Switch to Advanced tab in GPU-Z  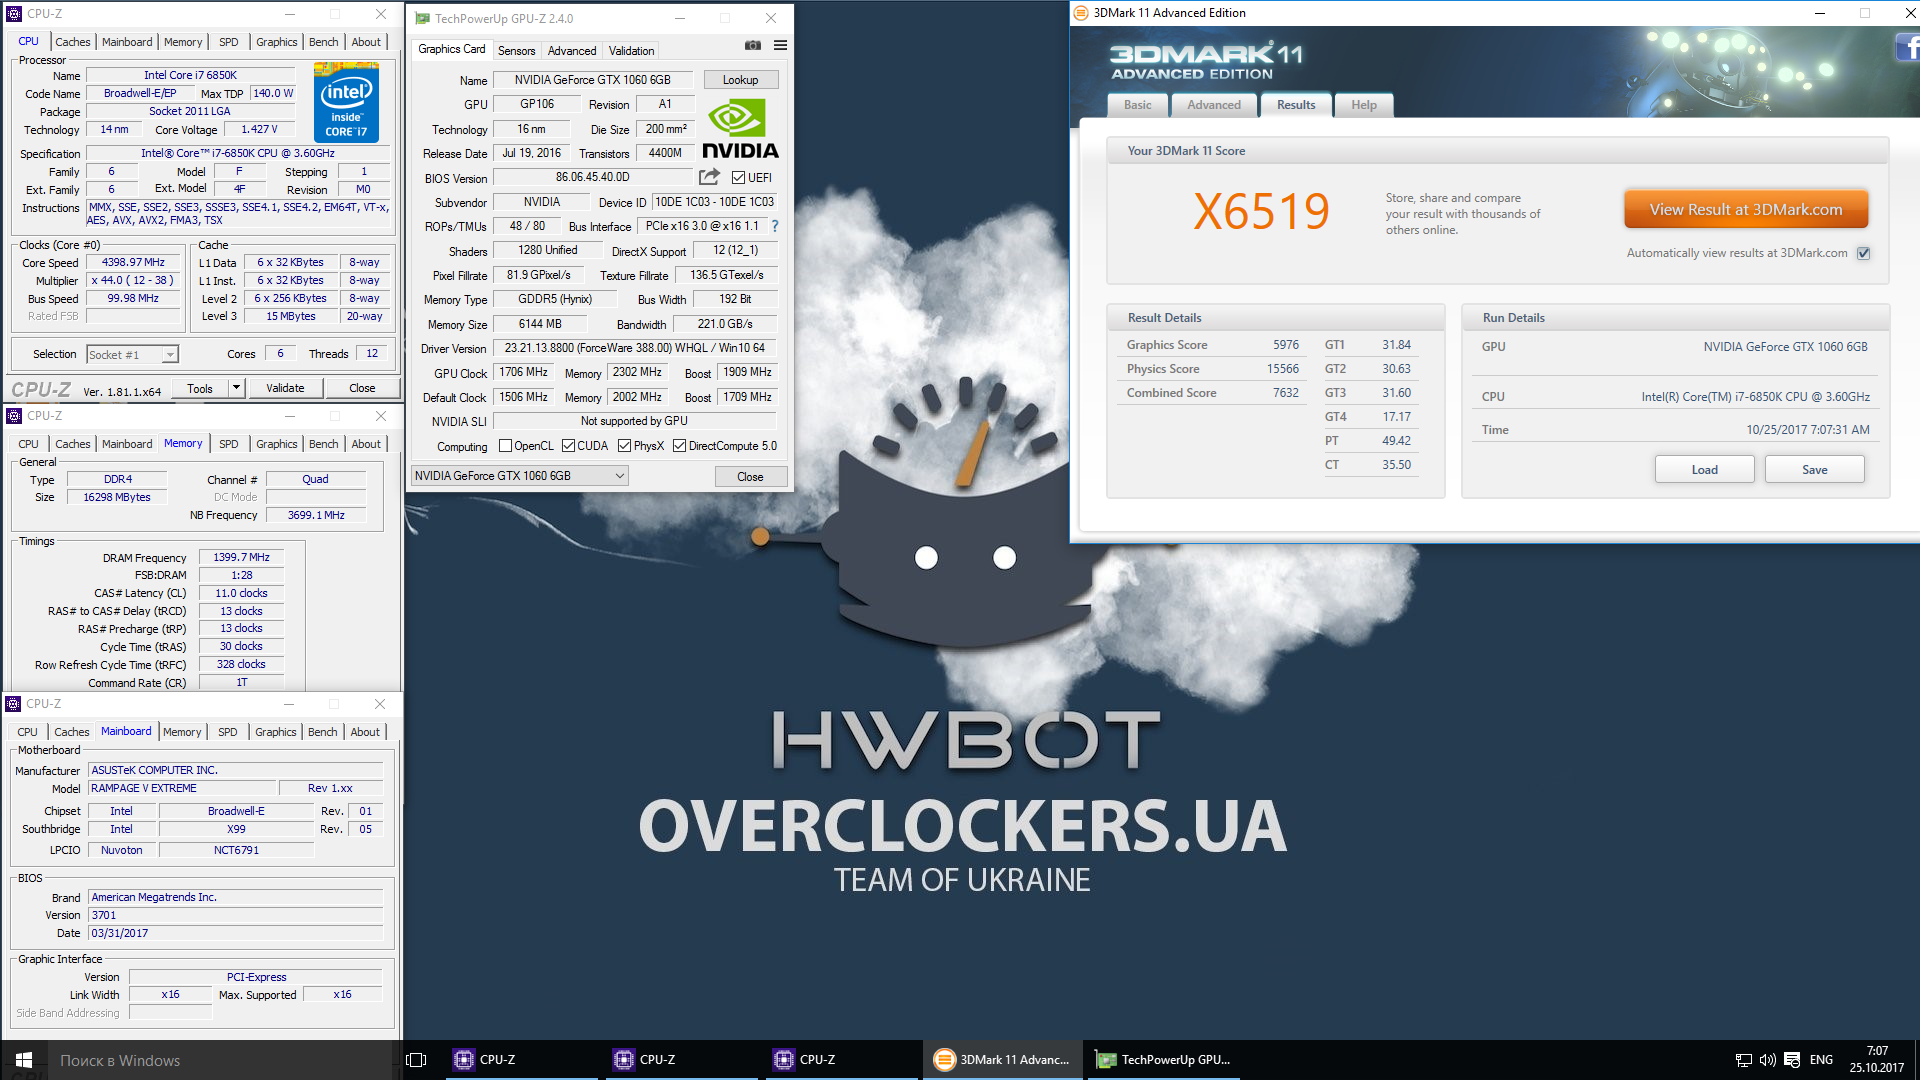tap(572, 51)
